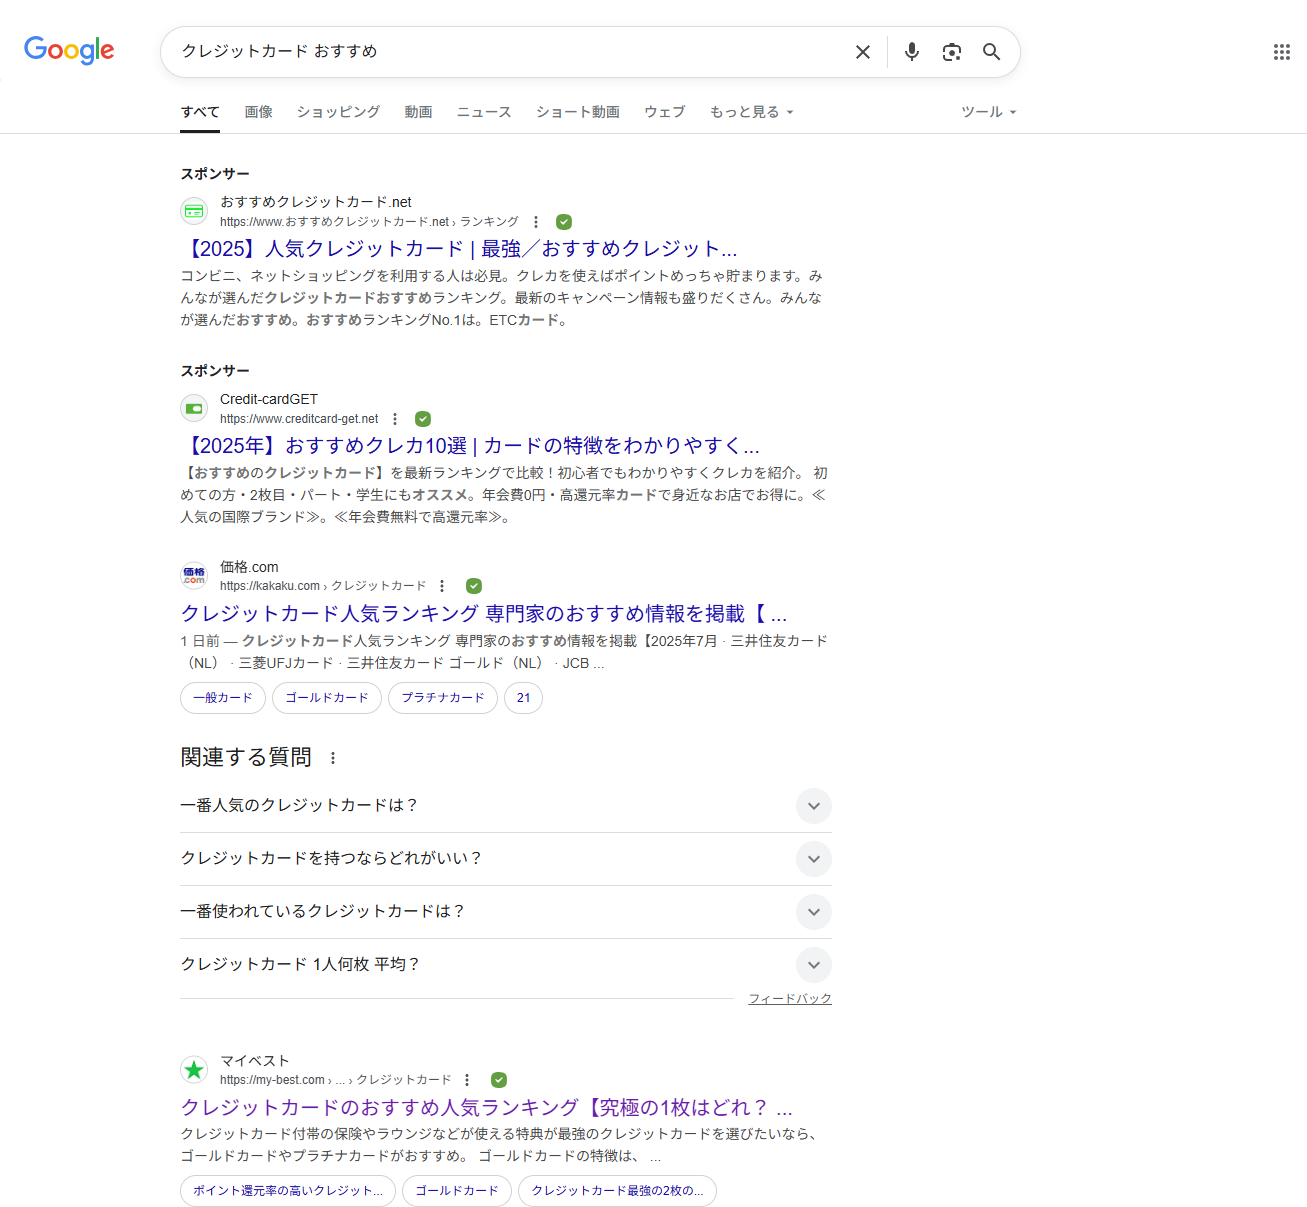
Task: Switch to the ショート動画 tab
Action: tap(578, 112)
